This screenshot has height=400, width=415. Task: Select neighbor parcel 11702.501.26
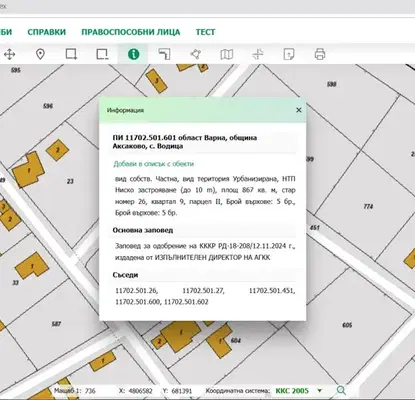(x=136, y=291)
